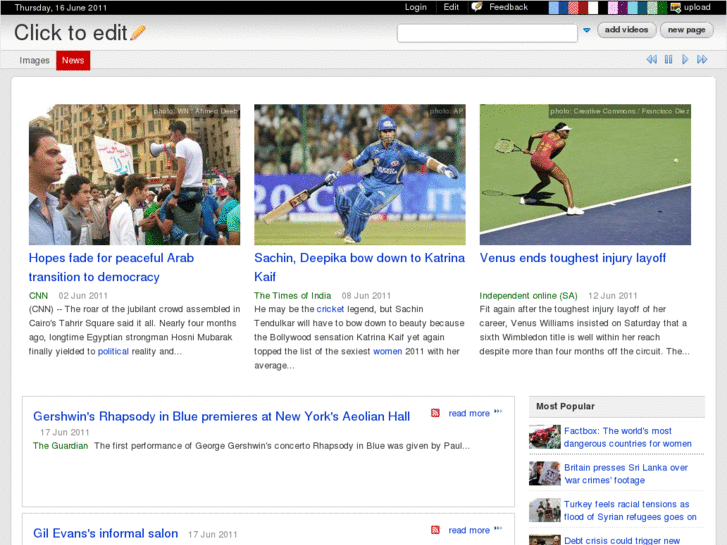Select the light blue theme swatch
Viewport: 727px width, 545px height.
pyautogui.click(x=554, y=7)
